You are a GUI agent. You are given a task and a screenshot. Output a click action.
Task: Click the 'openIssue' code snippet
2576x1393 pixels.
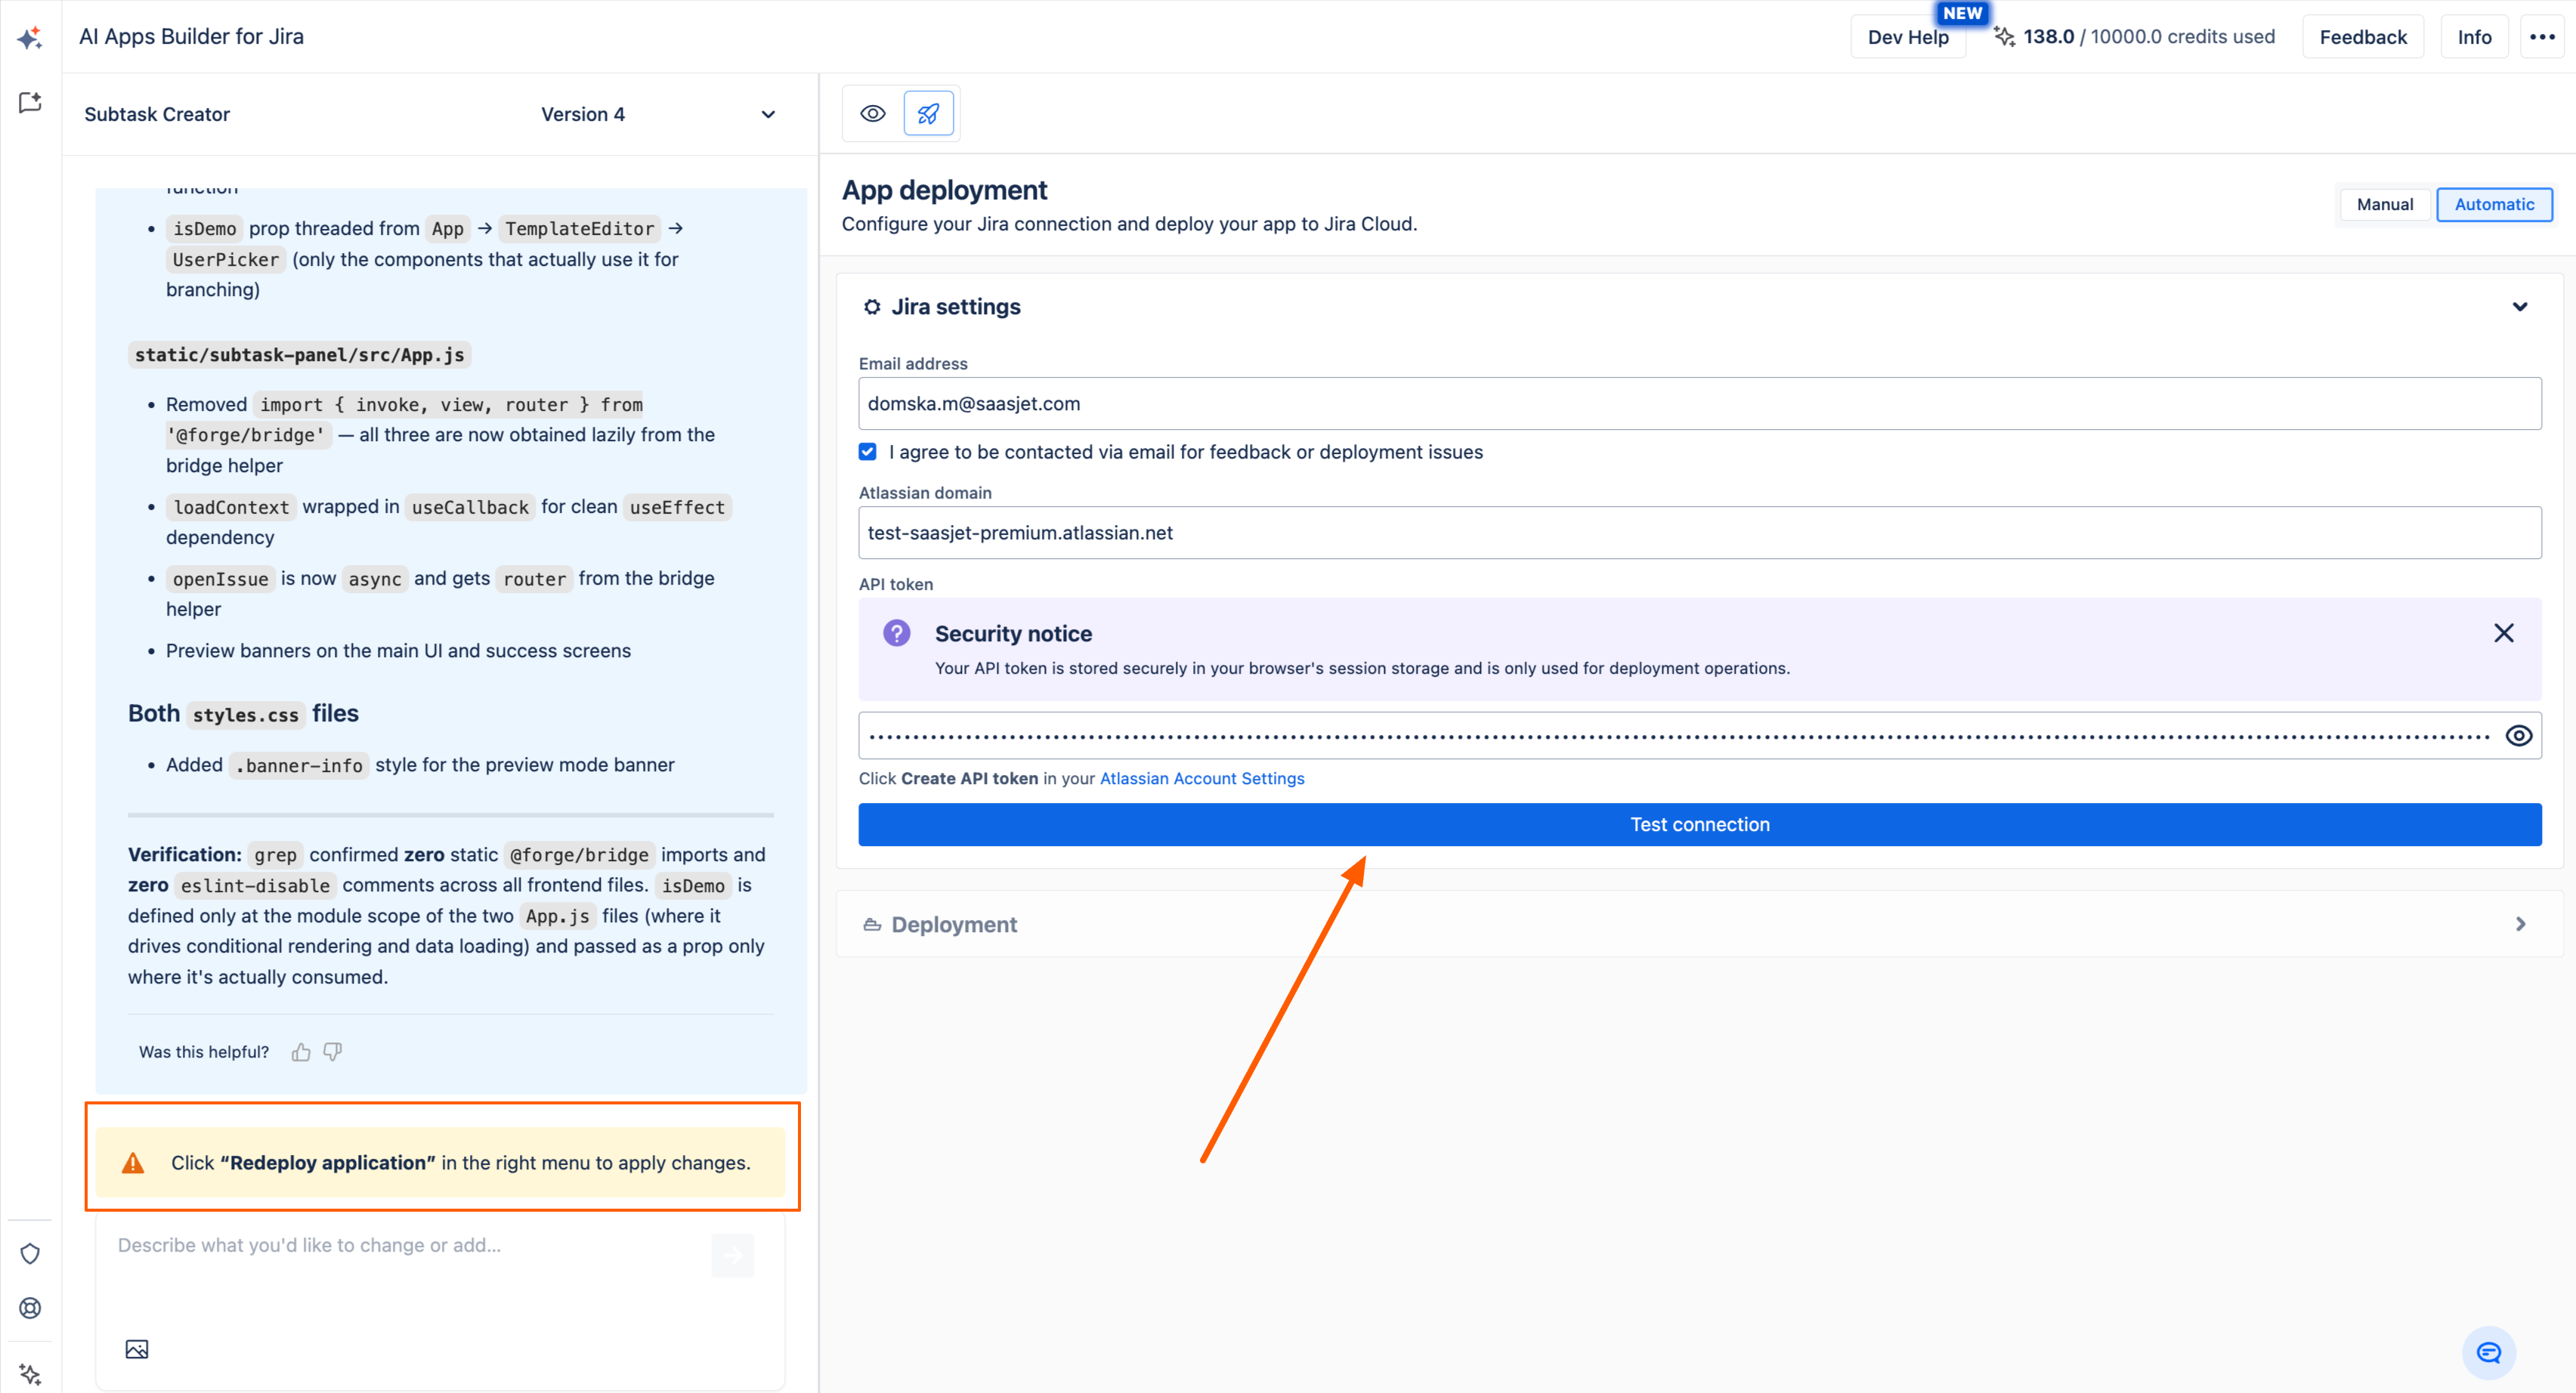click(x=220, y=579)
